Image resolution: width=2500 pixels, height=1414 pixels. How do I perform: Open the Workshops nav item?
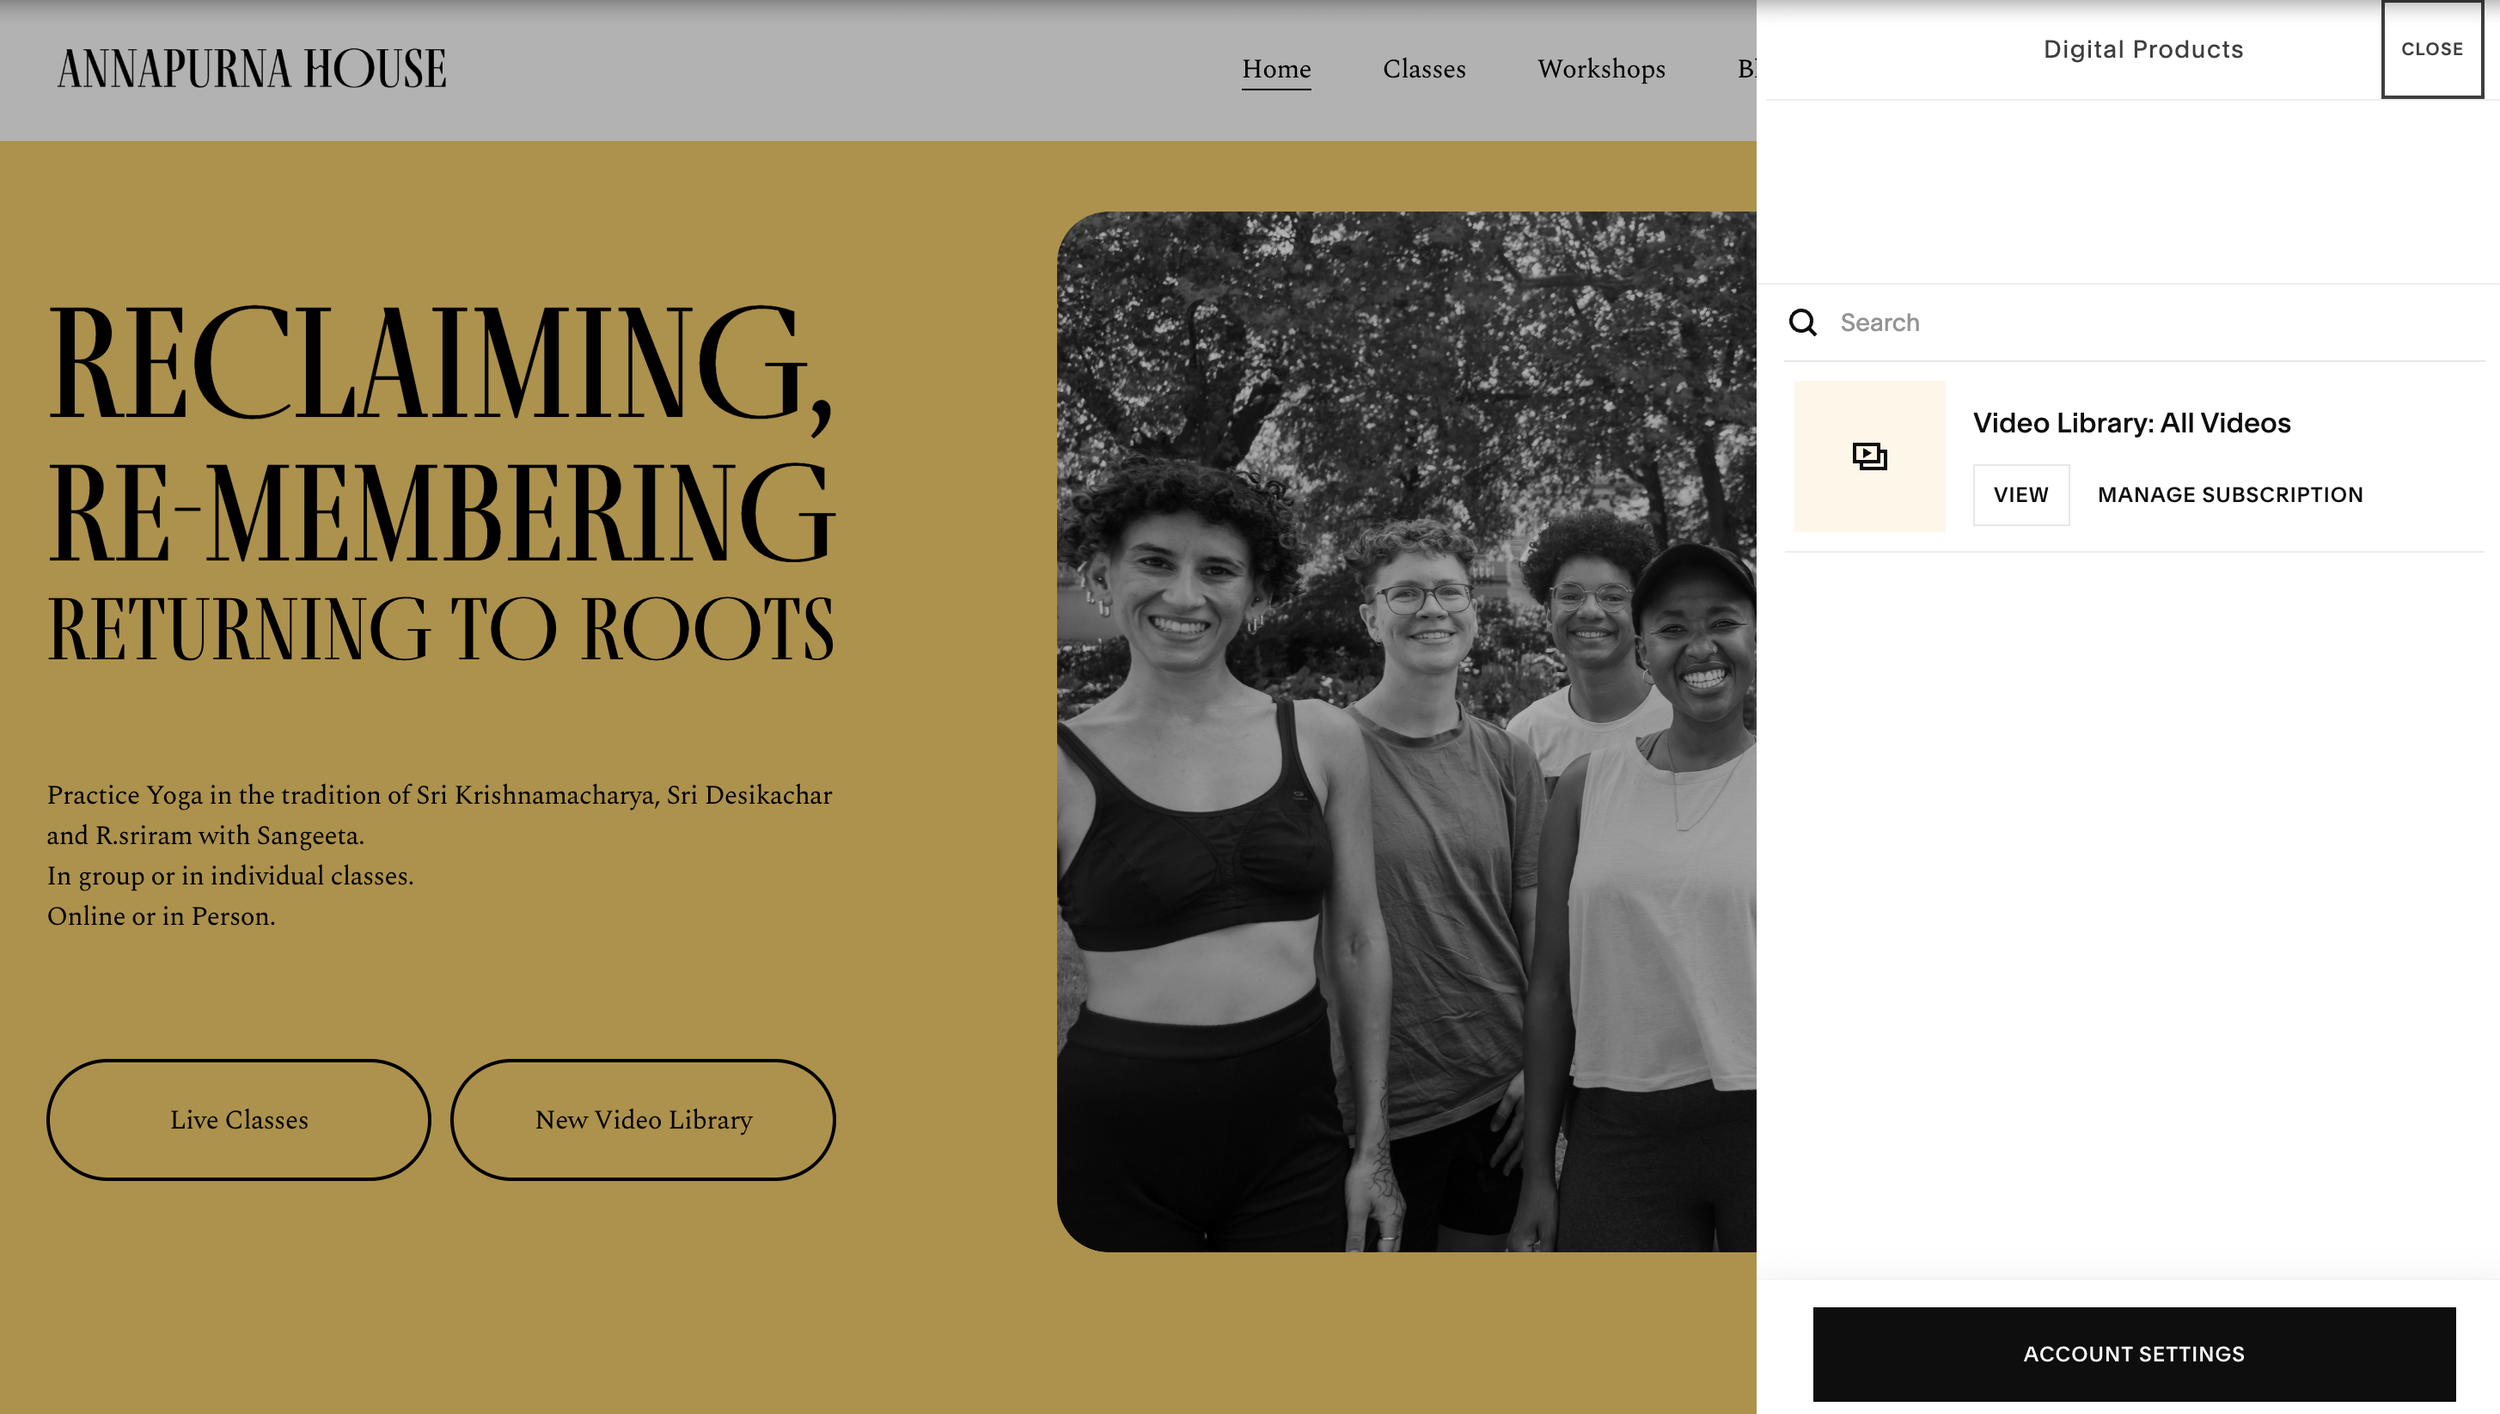[x=1600, y=69]
